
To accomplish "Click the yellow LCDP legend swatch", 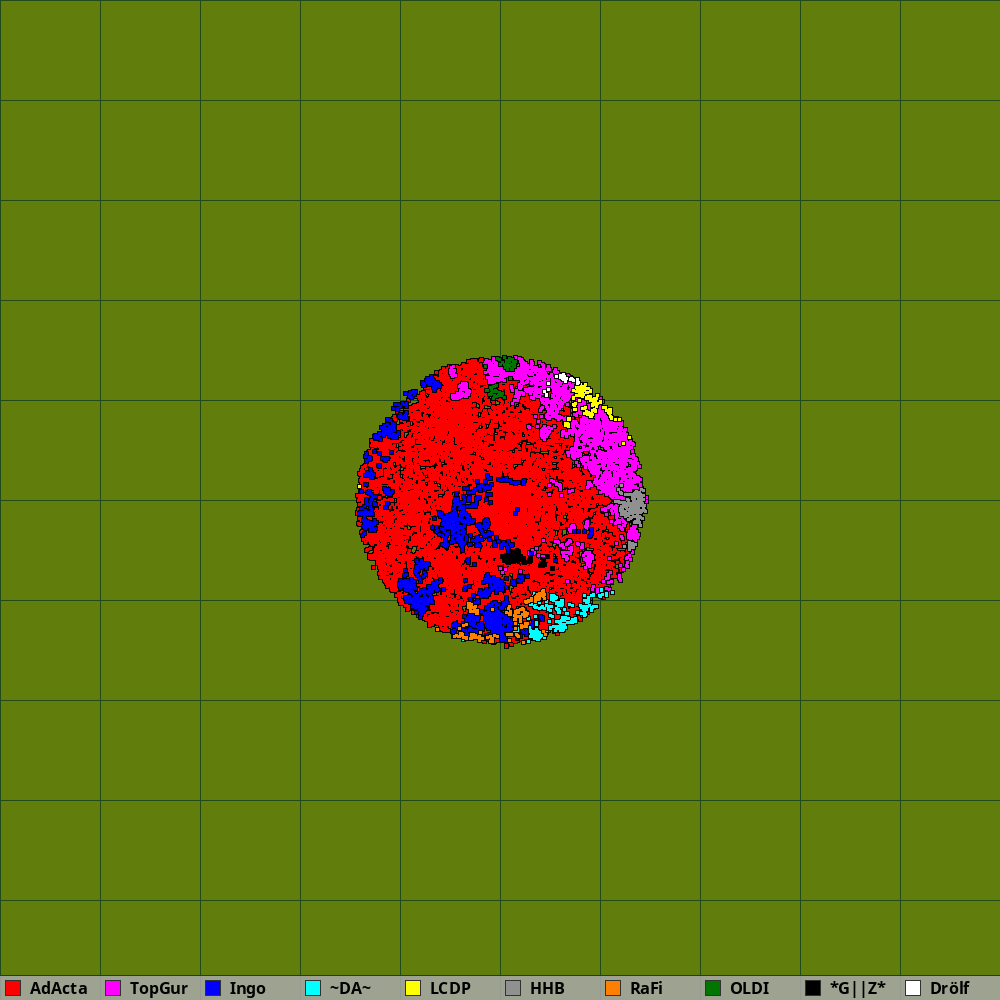I will point(413,988).
